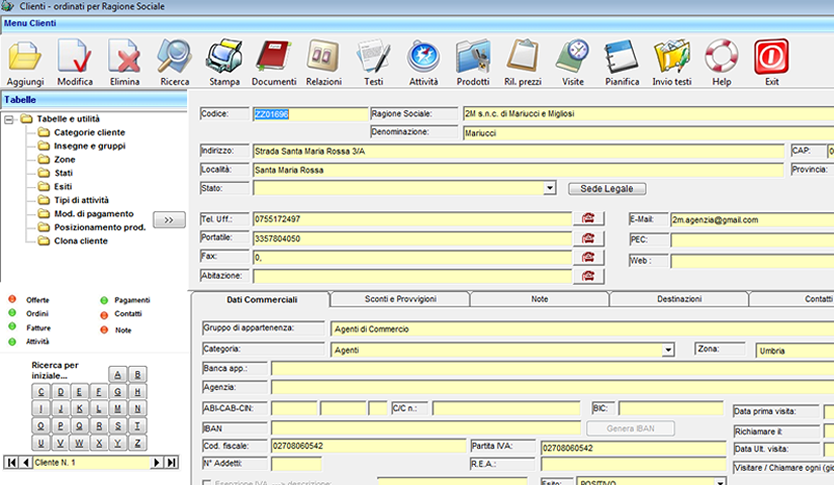Image resolution: width=834 pixels, height=485 pixels.
Task: Open the Ril. prezzi clipboard icon
Action: pyautogui.click(x=522, y=56)
